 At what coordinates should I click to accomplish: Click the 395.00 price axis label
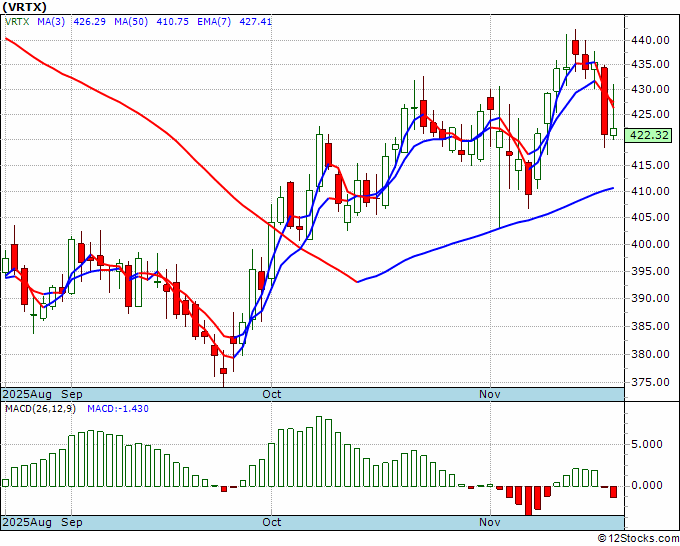649,271
